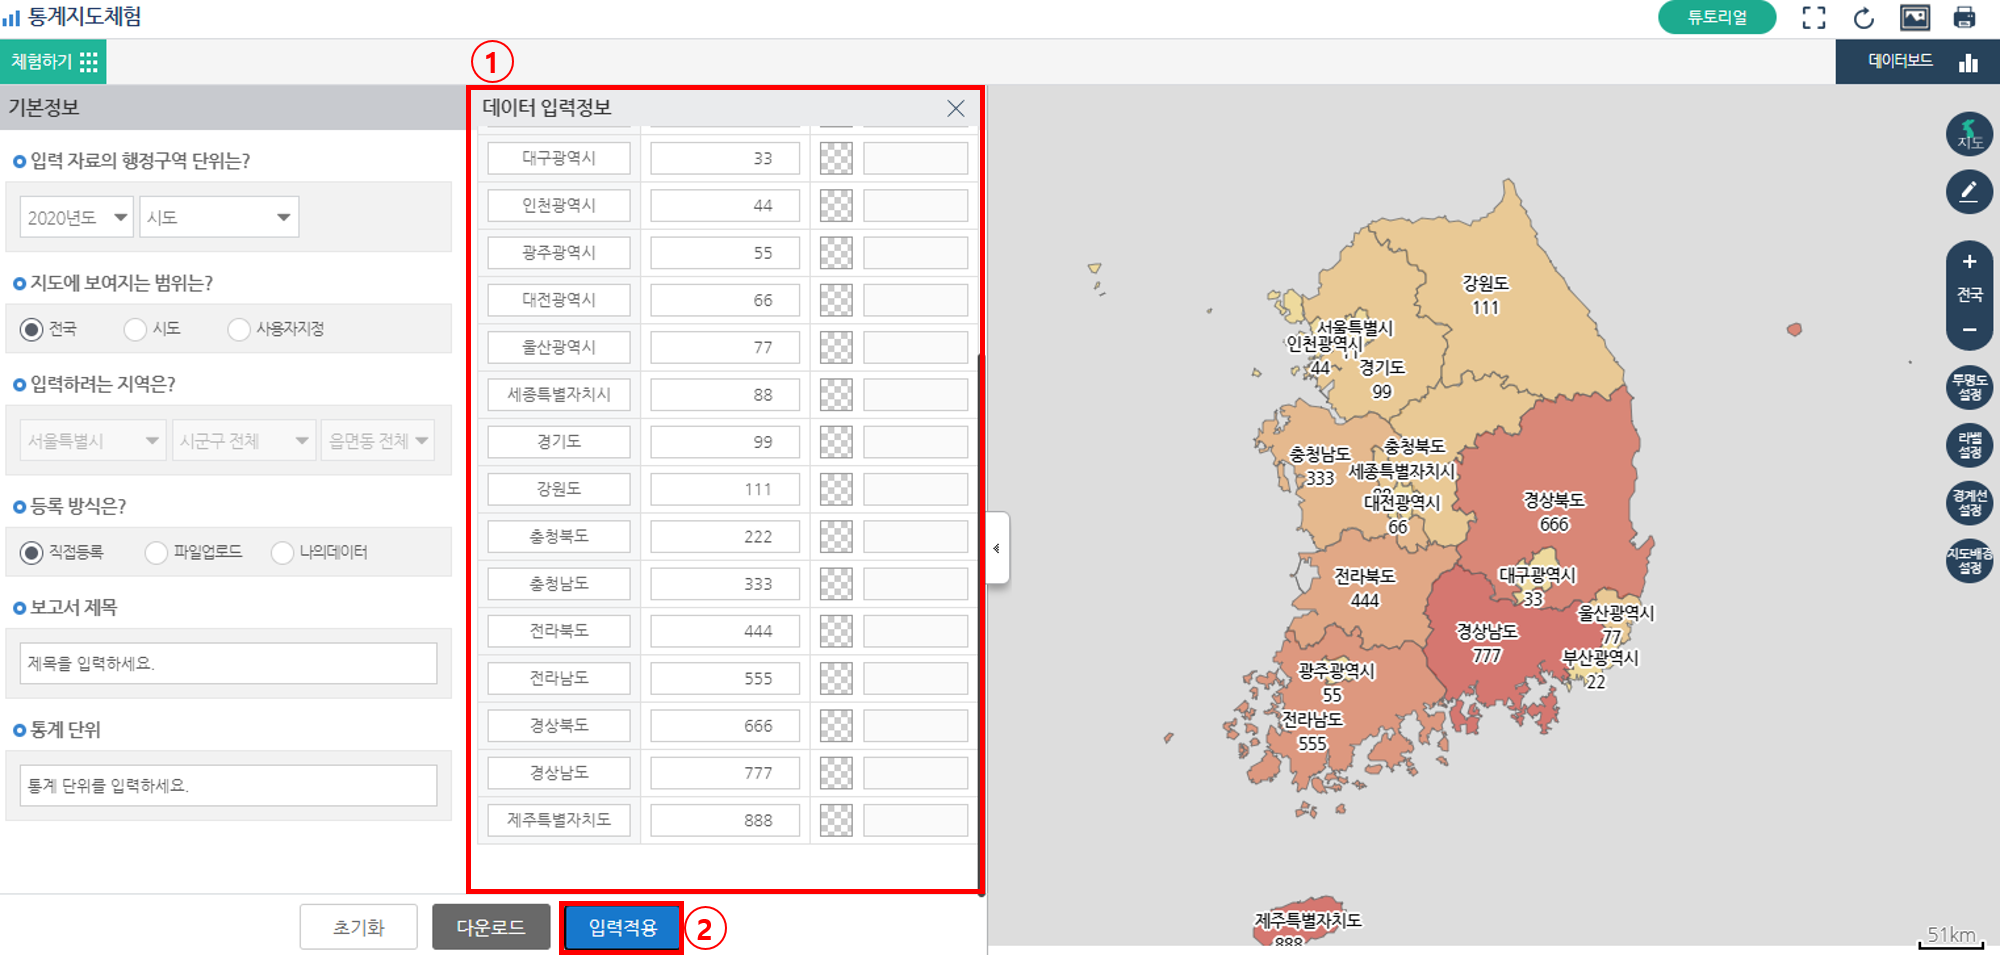Open the pencil drawing tool
Image resolution: width=2000 pixels, height=964 pixels.
click(x=1968, y=193)
